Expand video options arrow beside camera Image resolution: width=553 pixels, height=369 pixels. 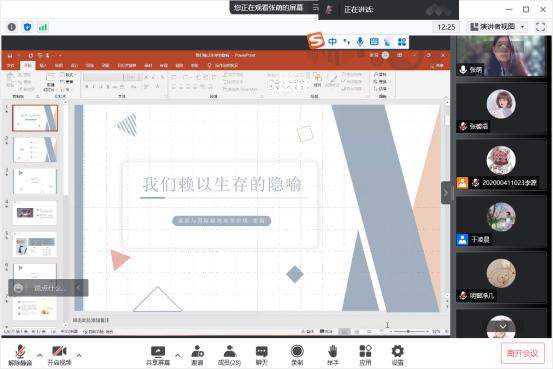click(x=79, y=355)
